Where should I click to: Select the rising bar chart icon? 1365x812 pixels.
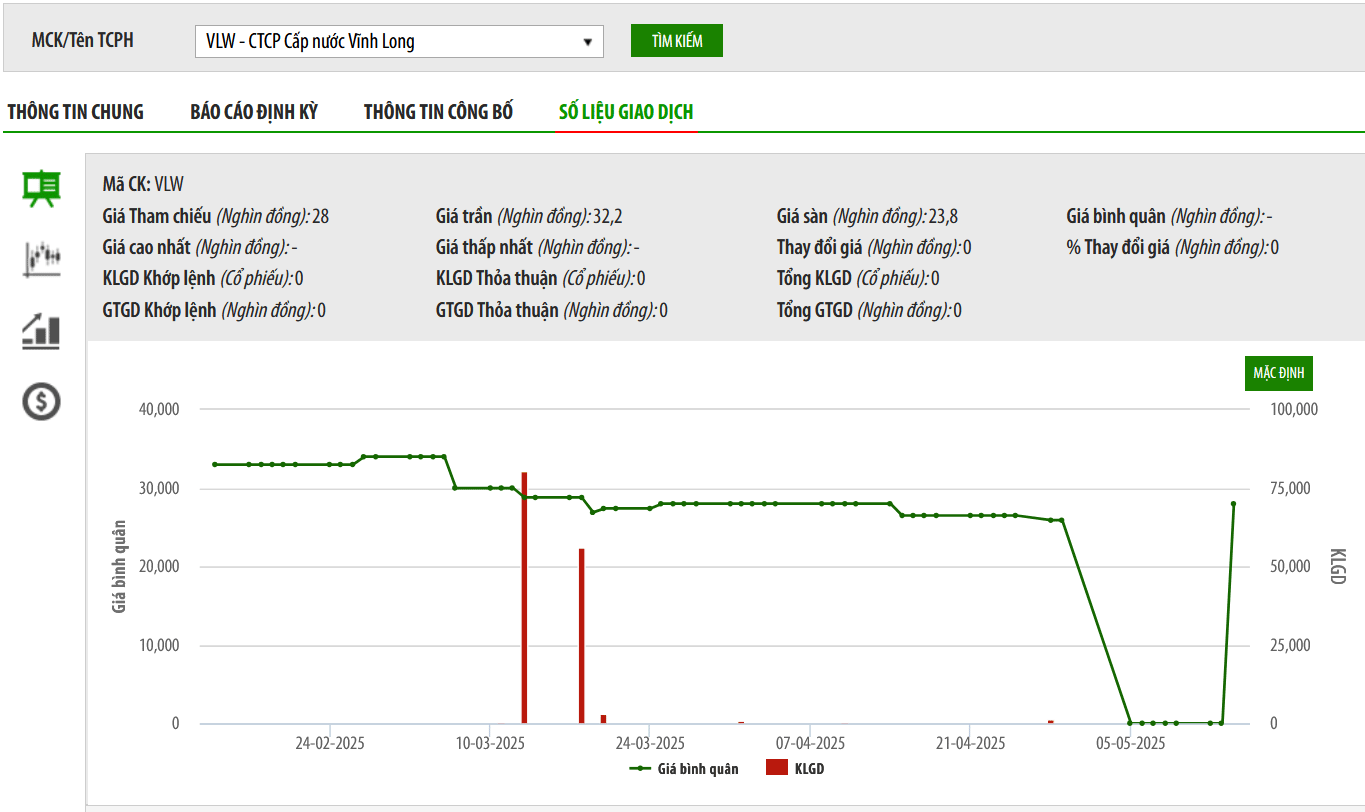tap(42, 330)
